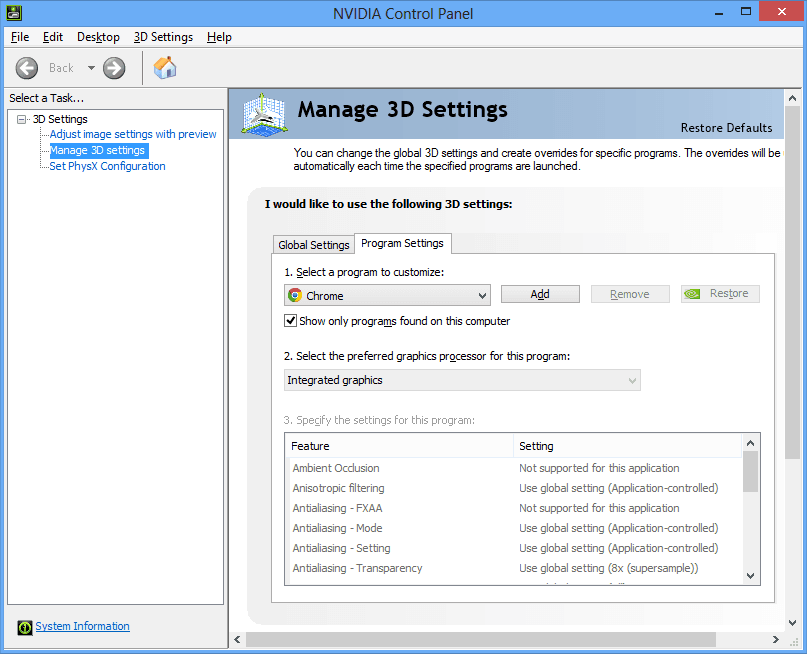Open Adjust image settings with preview
The width and height of the screenshot is (807, 654).
(133, 134)
